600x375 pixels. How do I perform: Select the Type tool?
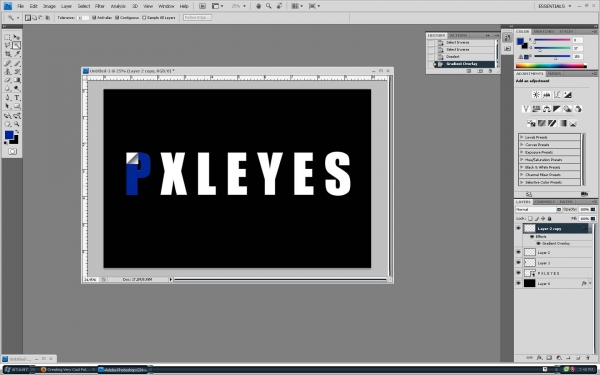[x=16, y=98]
